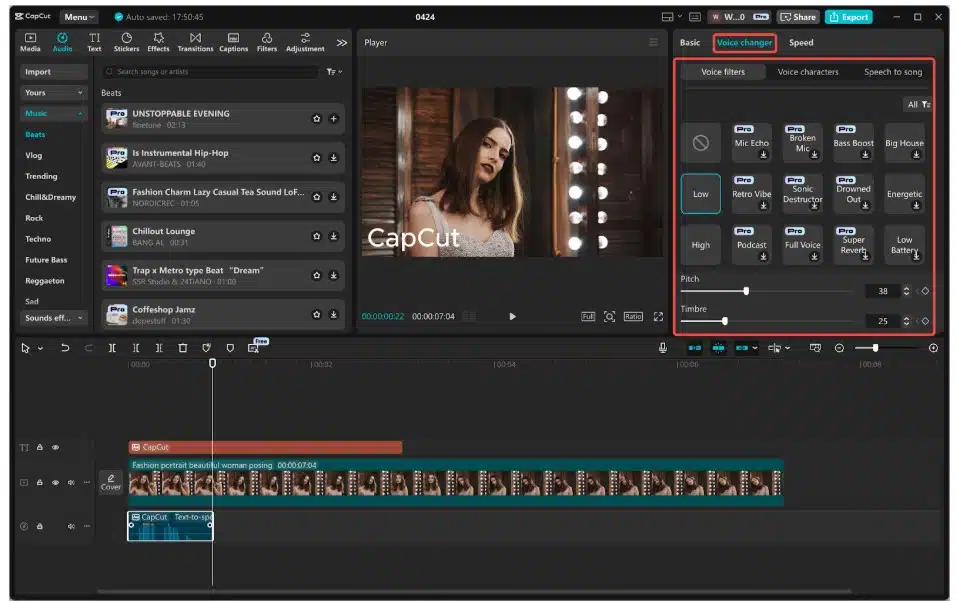
Task: Click the Share button
Action: (798, 17)
